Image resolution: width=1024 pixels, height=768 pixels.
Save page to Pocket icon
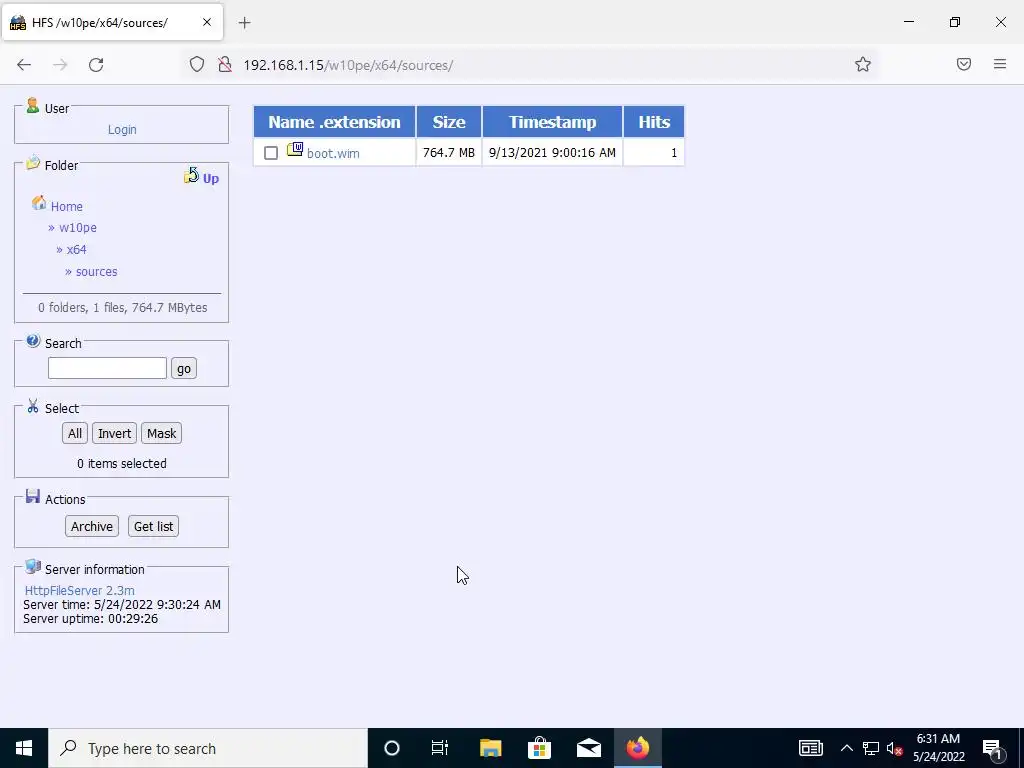tap(964, 64)
